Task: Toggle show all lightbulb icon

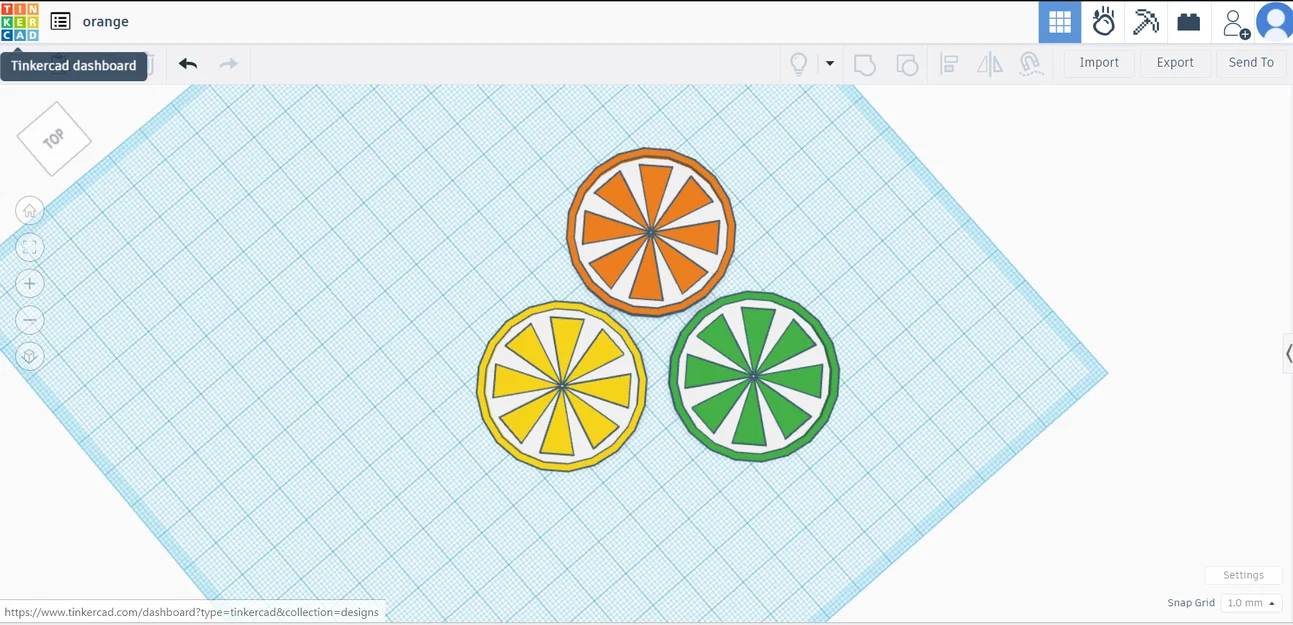Action: tap(798, 64)
